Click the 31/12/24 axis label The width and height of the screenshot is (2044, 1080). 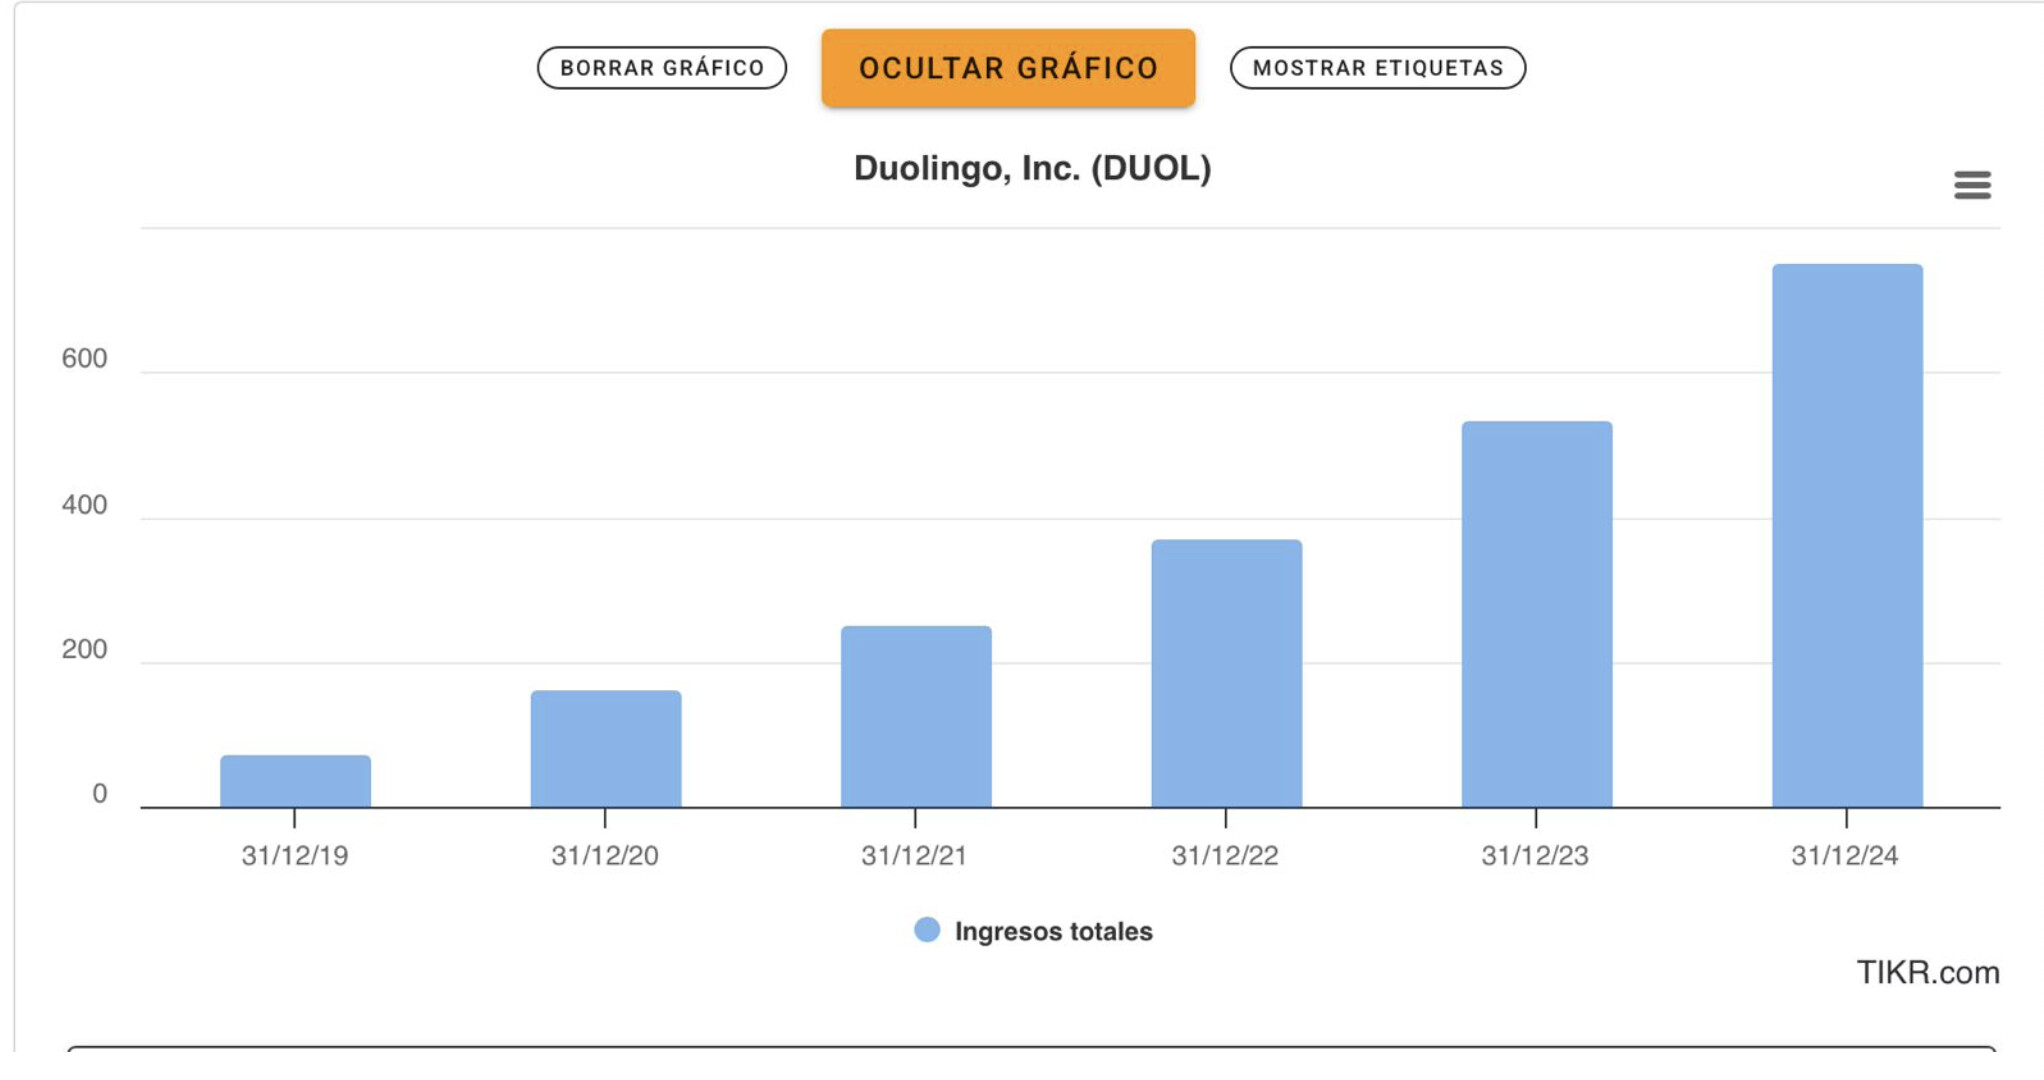click(1845, 856)
